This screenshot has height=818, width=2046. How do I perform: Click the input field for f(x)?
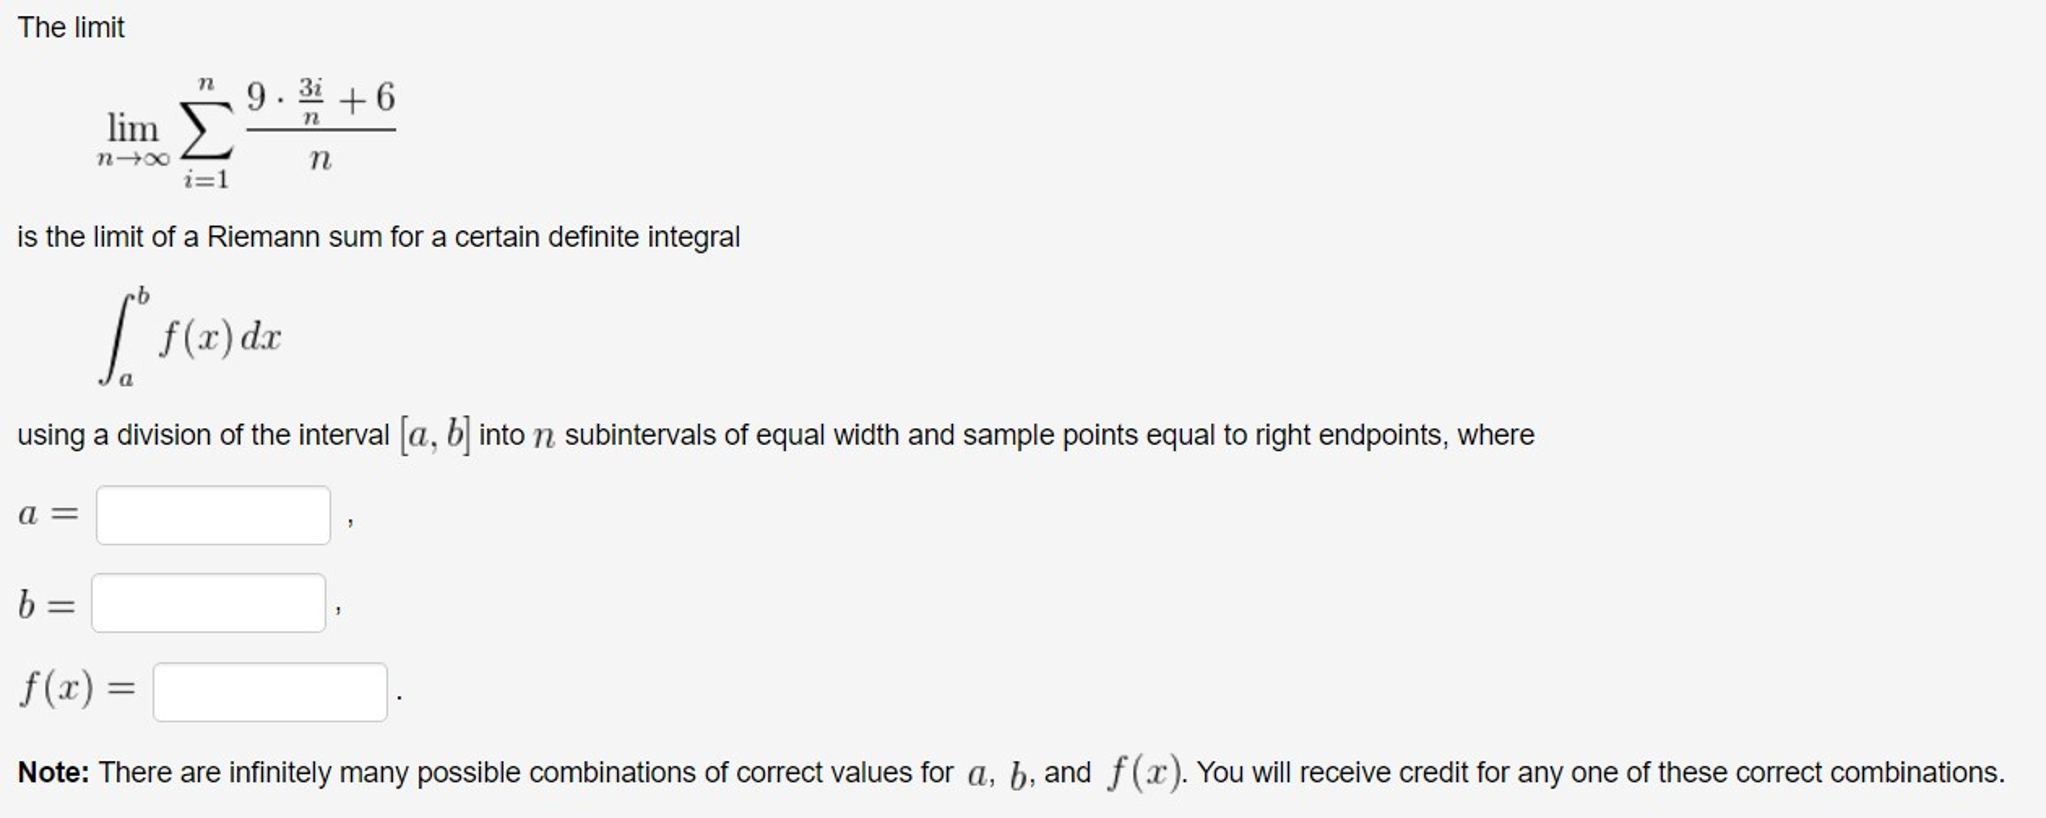(270, 690)
